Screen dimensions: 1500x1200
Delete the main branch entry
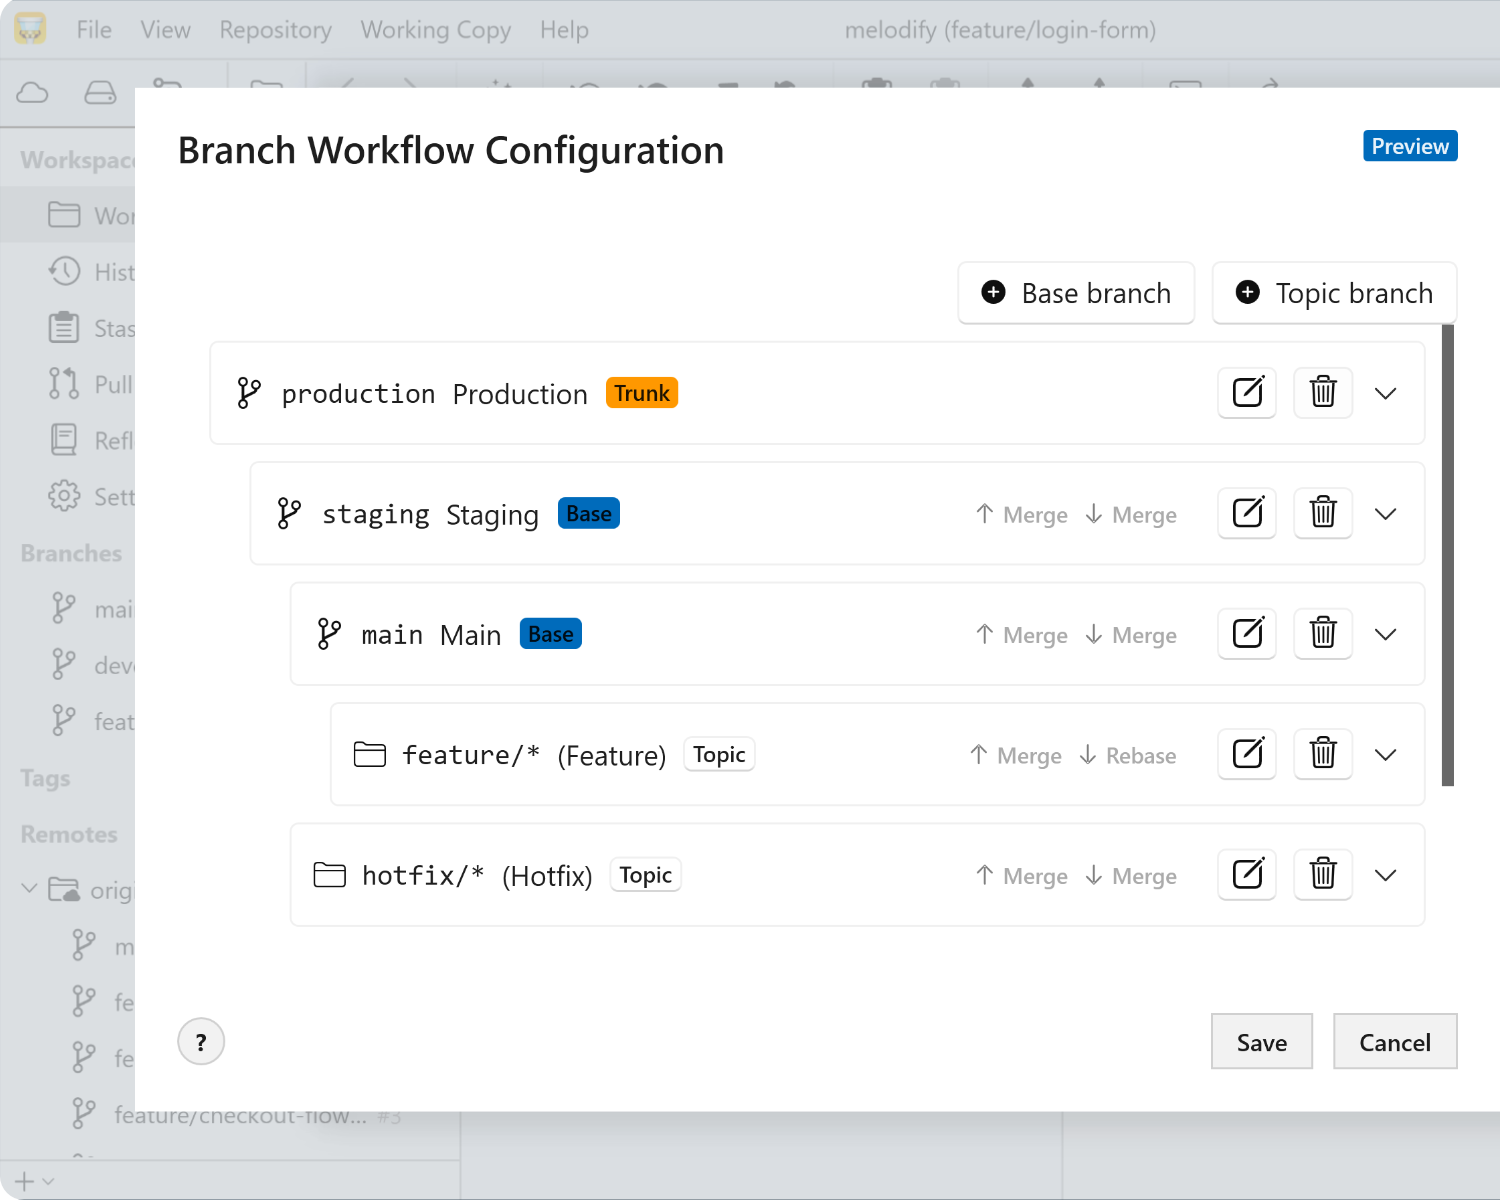[1323, 633]
